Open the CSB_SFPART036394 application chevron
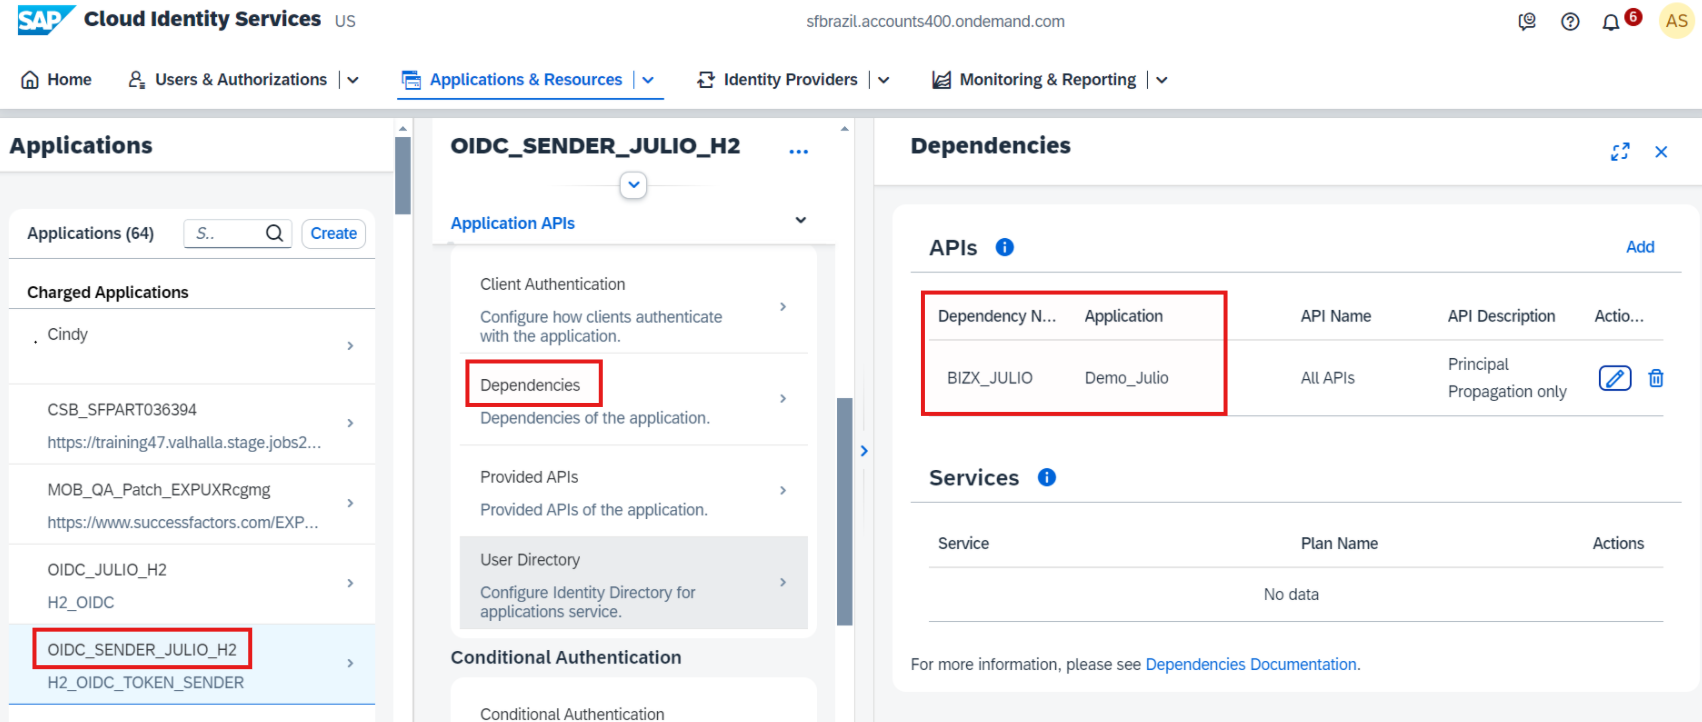This screenshot has width=1702, height=722. point(350,423)
